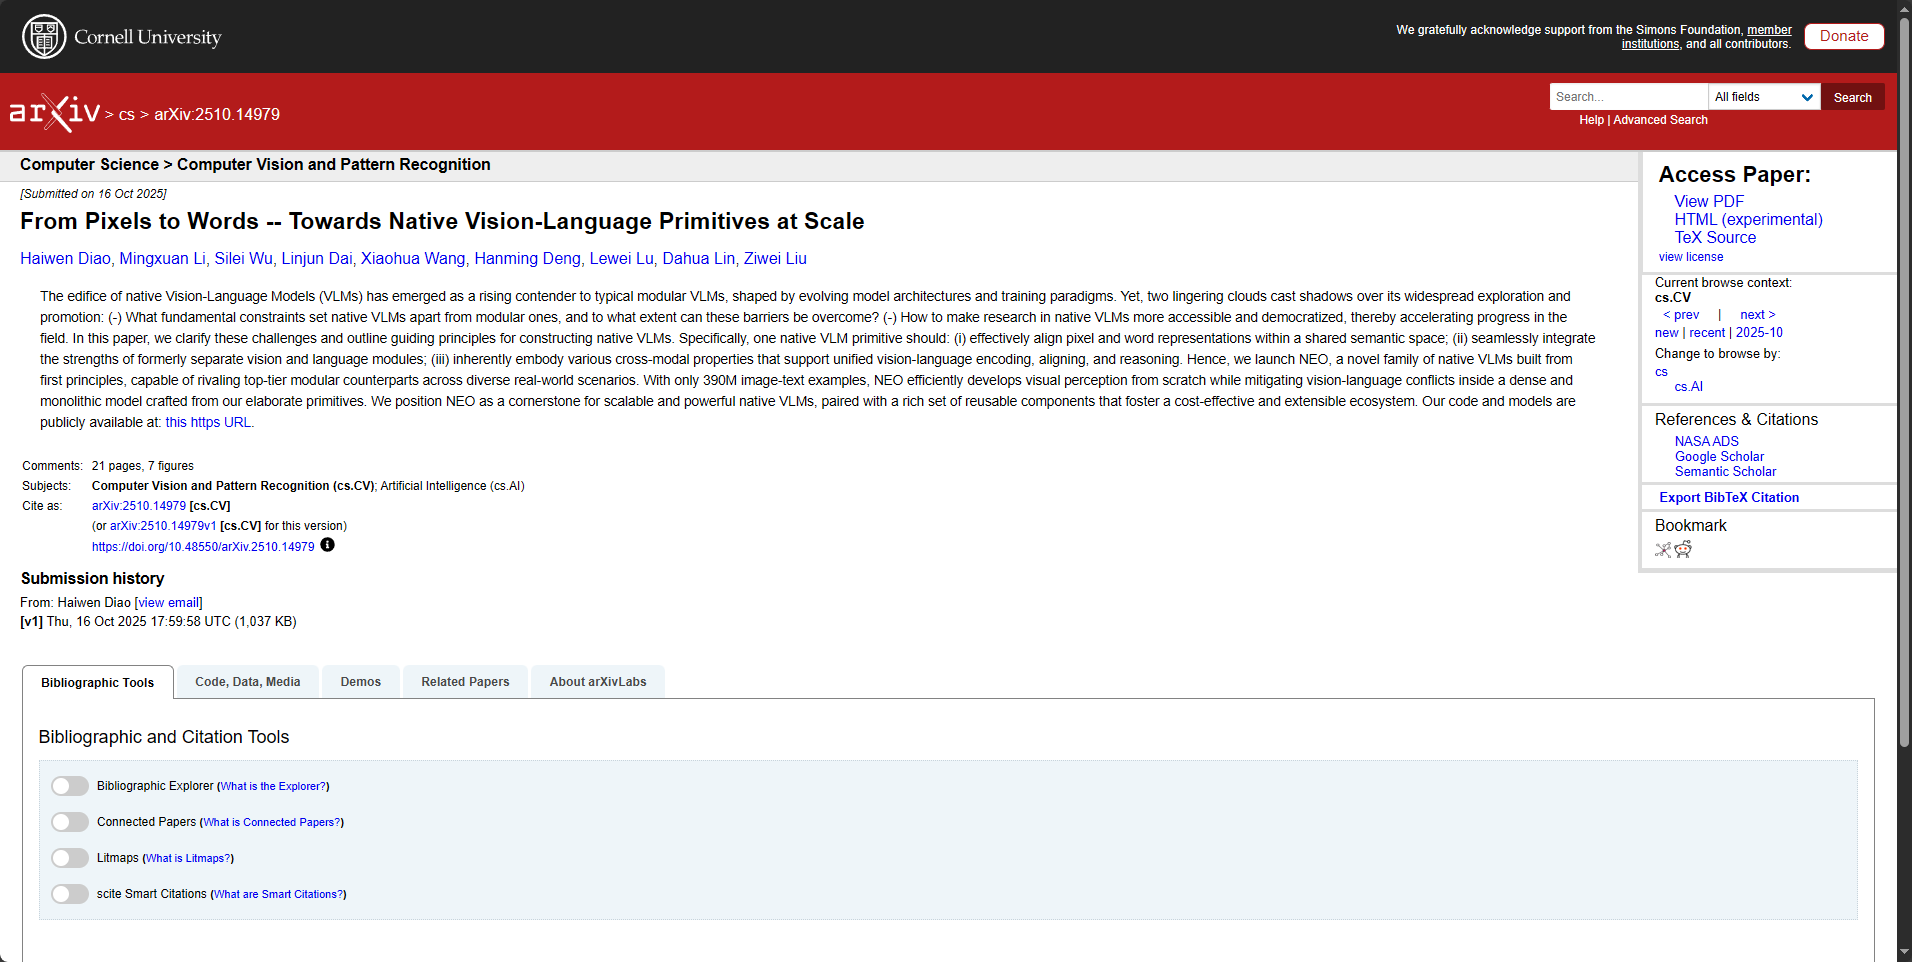Open the View PDF link
The height and width of the screenshot is (962, 1912).
pyautogui.click(x=1709, y=201)
